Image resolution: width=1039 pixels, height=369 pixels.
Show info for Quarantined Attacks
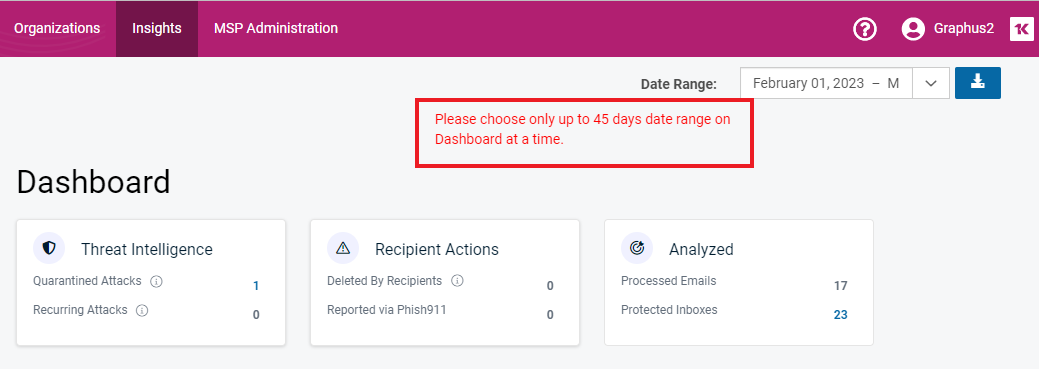(x=156, y=282)
